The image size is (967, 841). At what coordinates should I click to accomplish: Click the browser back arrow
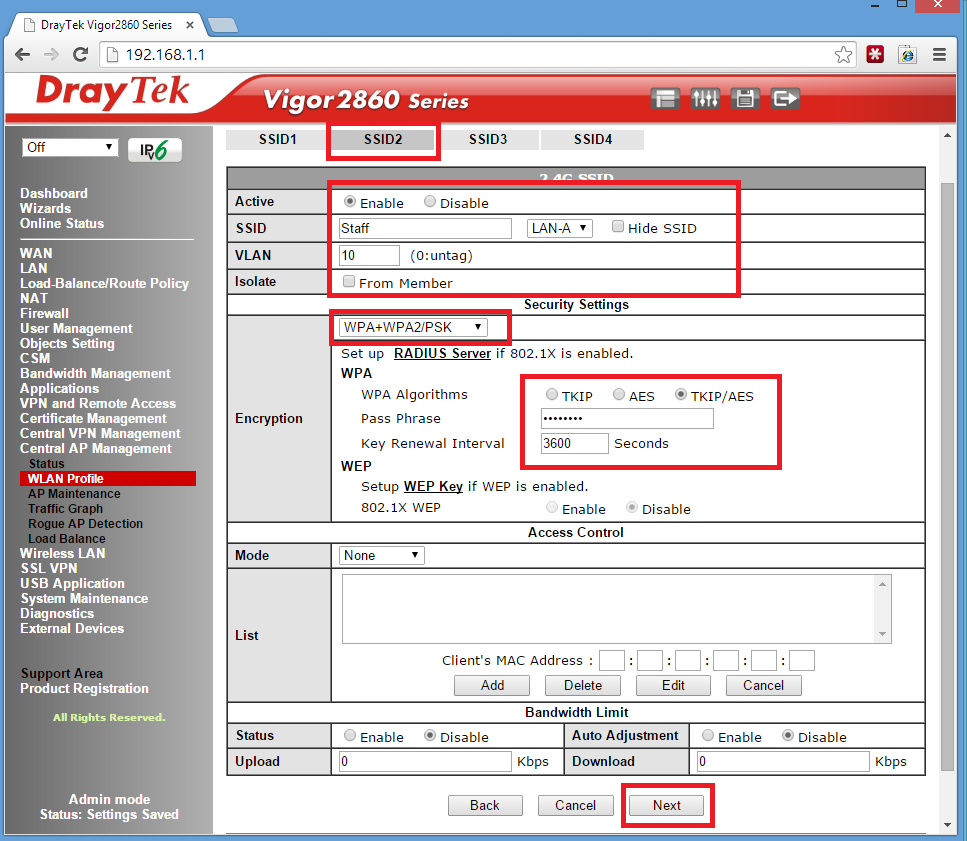(x=22, y=54)
